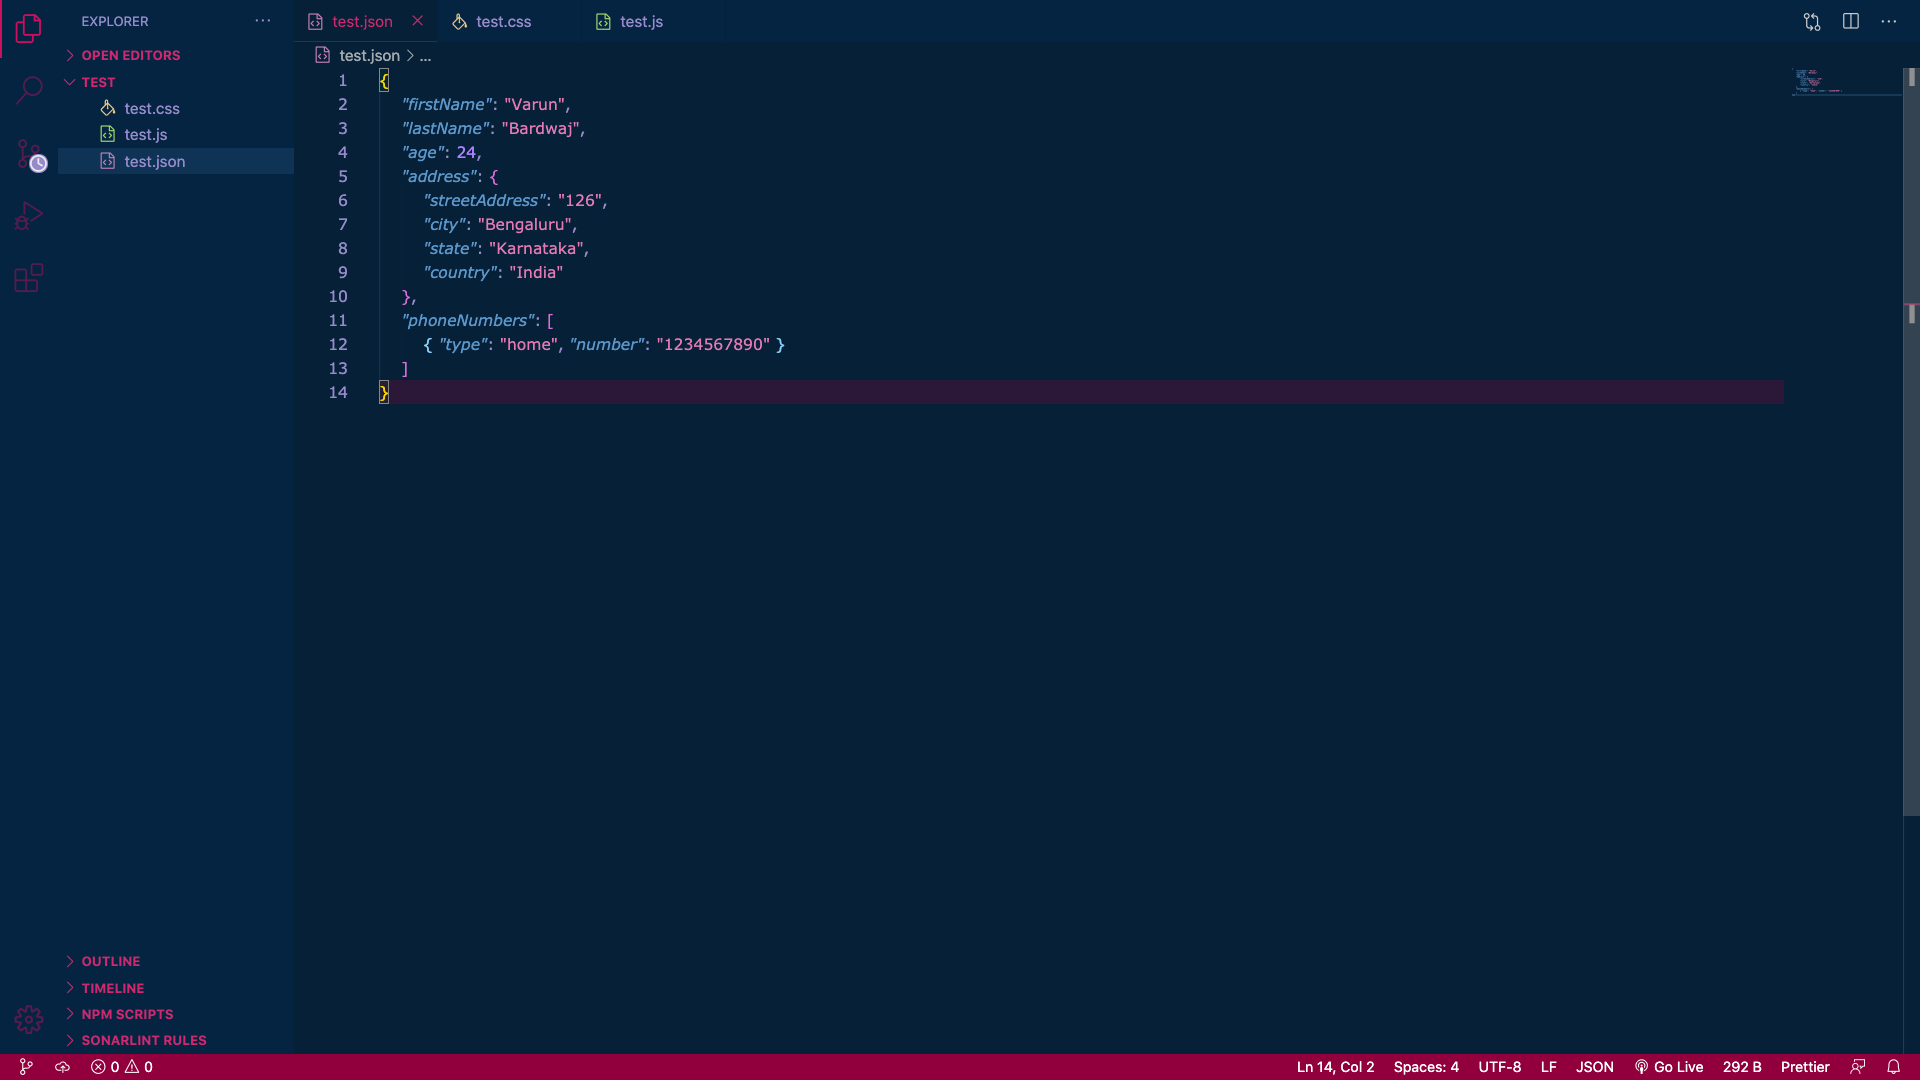
Task: Collapse the TEST folder section
Action: click(98, 82)
